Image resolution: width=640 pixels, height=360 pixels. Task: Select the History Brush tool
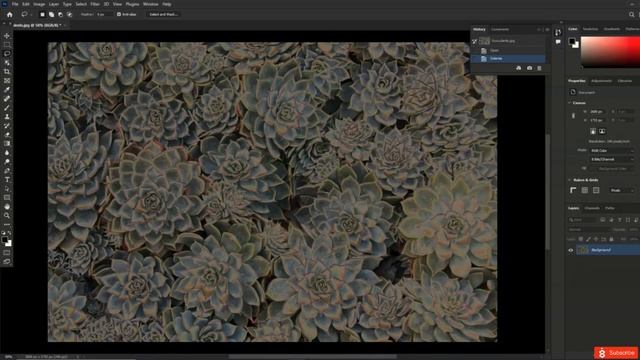[7, 126]
